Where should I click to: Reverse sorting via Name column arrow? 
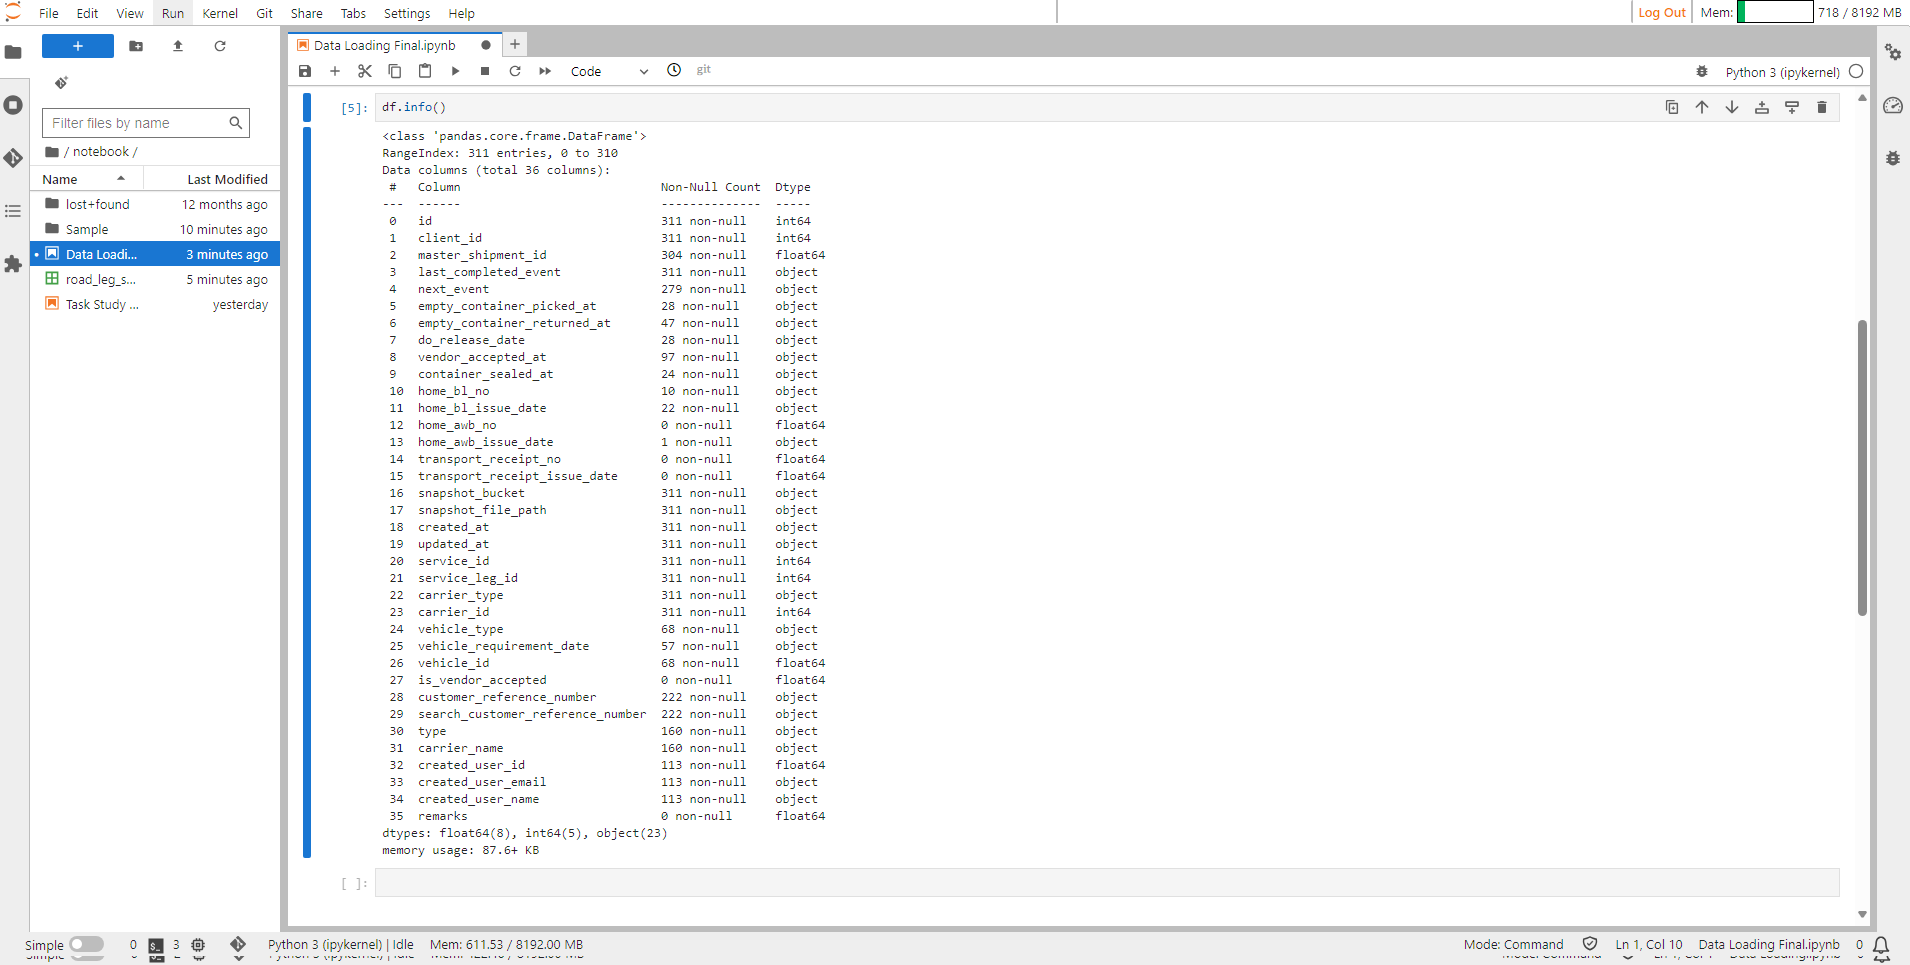pyautogui.click(x=121, y=178)
